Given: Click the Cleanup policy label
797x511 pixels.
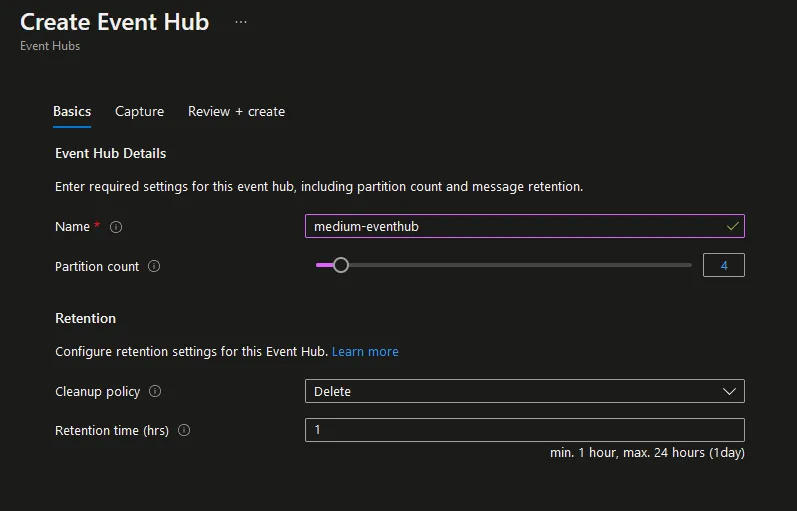Looking at the screenshot, I should [x=97, y=392].
